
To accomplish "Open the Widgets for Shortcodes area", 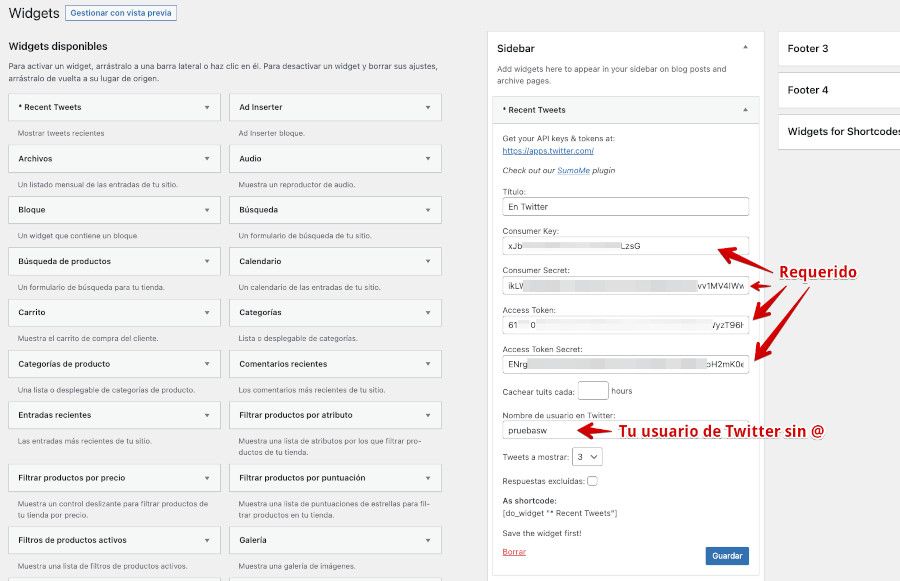I will [839, 131].
